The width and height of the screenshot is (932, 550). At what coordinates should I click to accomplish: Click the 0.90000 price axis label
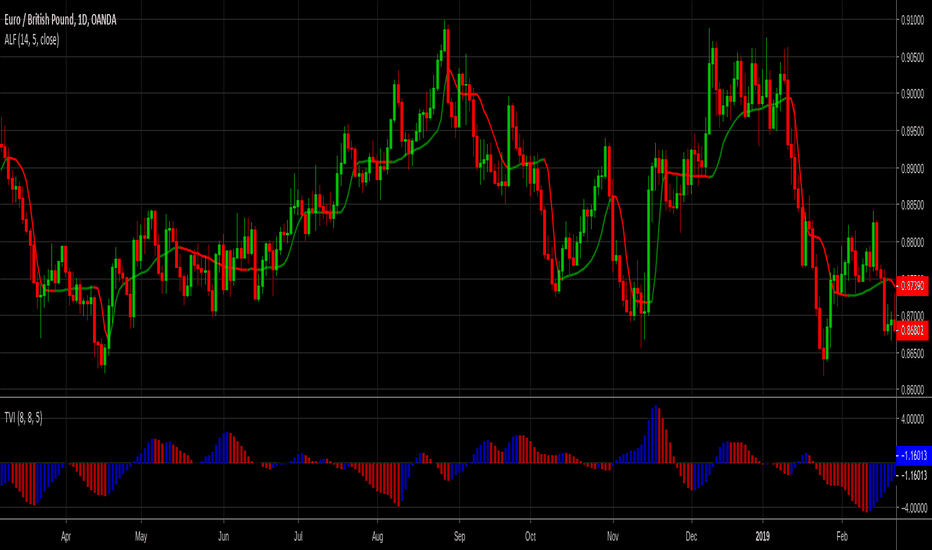tap(912, 94)
